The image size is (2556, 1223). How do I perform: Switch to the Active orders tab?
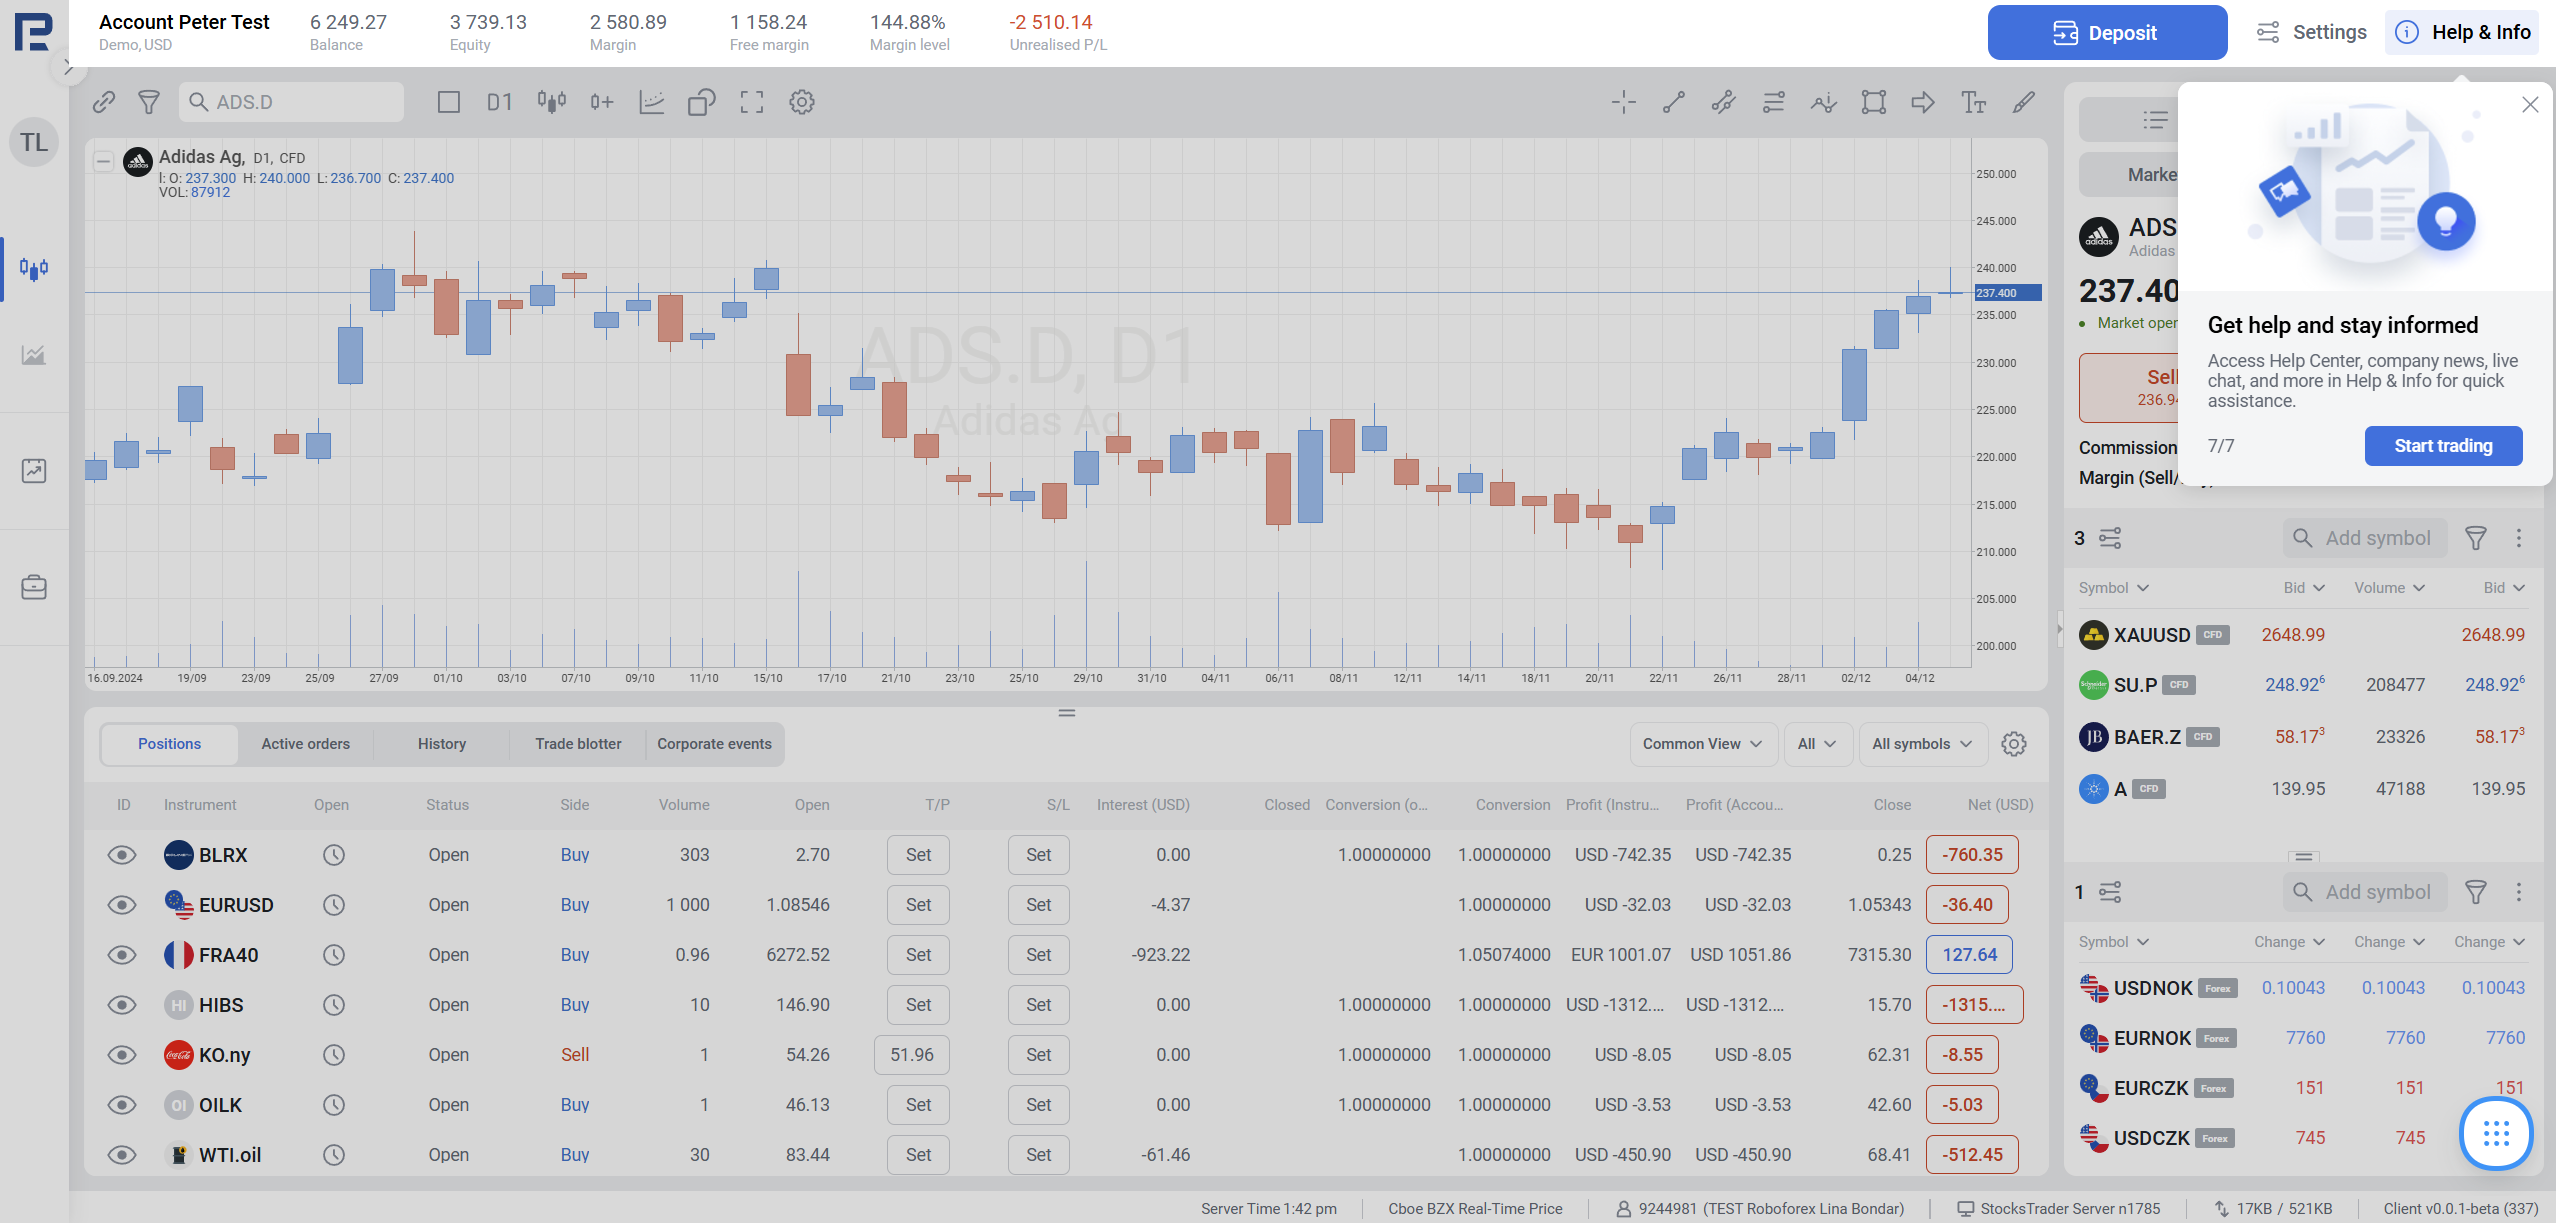tap(305, 744)
